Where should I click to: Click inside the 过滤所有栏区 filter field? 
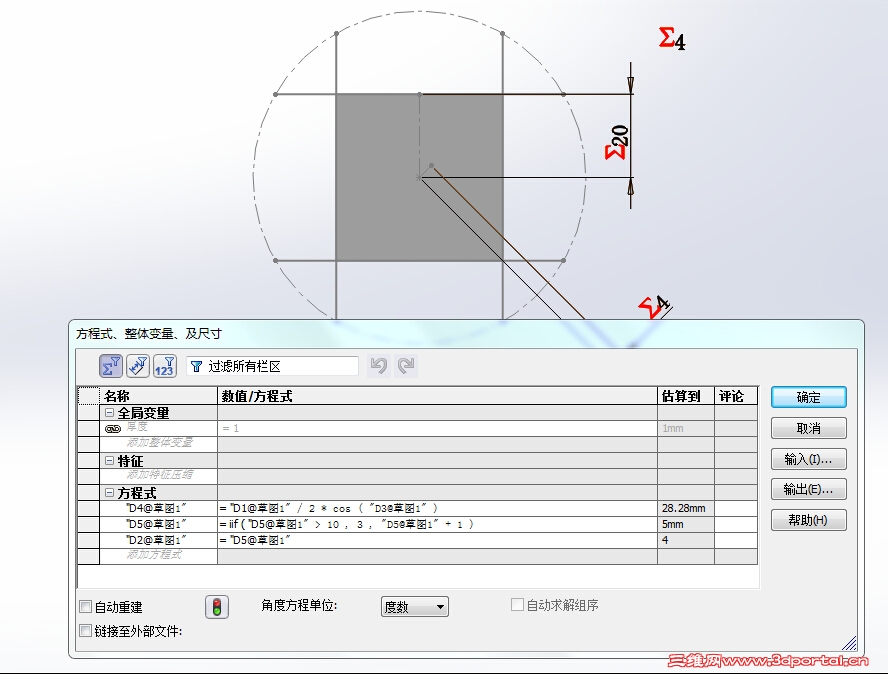click(280, 366)
